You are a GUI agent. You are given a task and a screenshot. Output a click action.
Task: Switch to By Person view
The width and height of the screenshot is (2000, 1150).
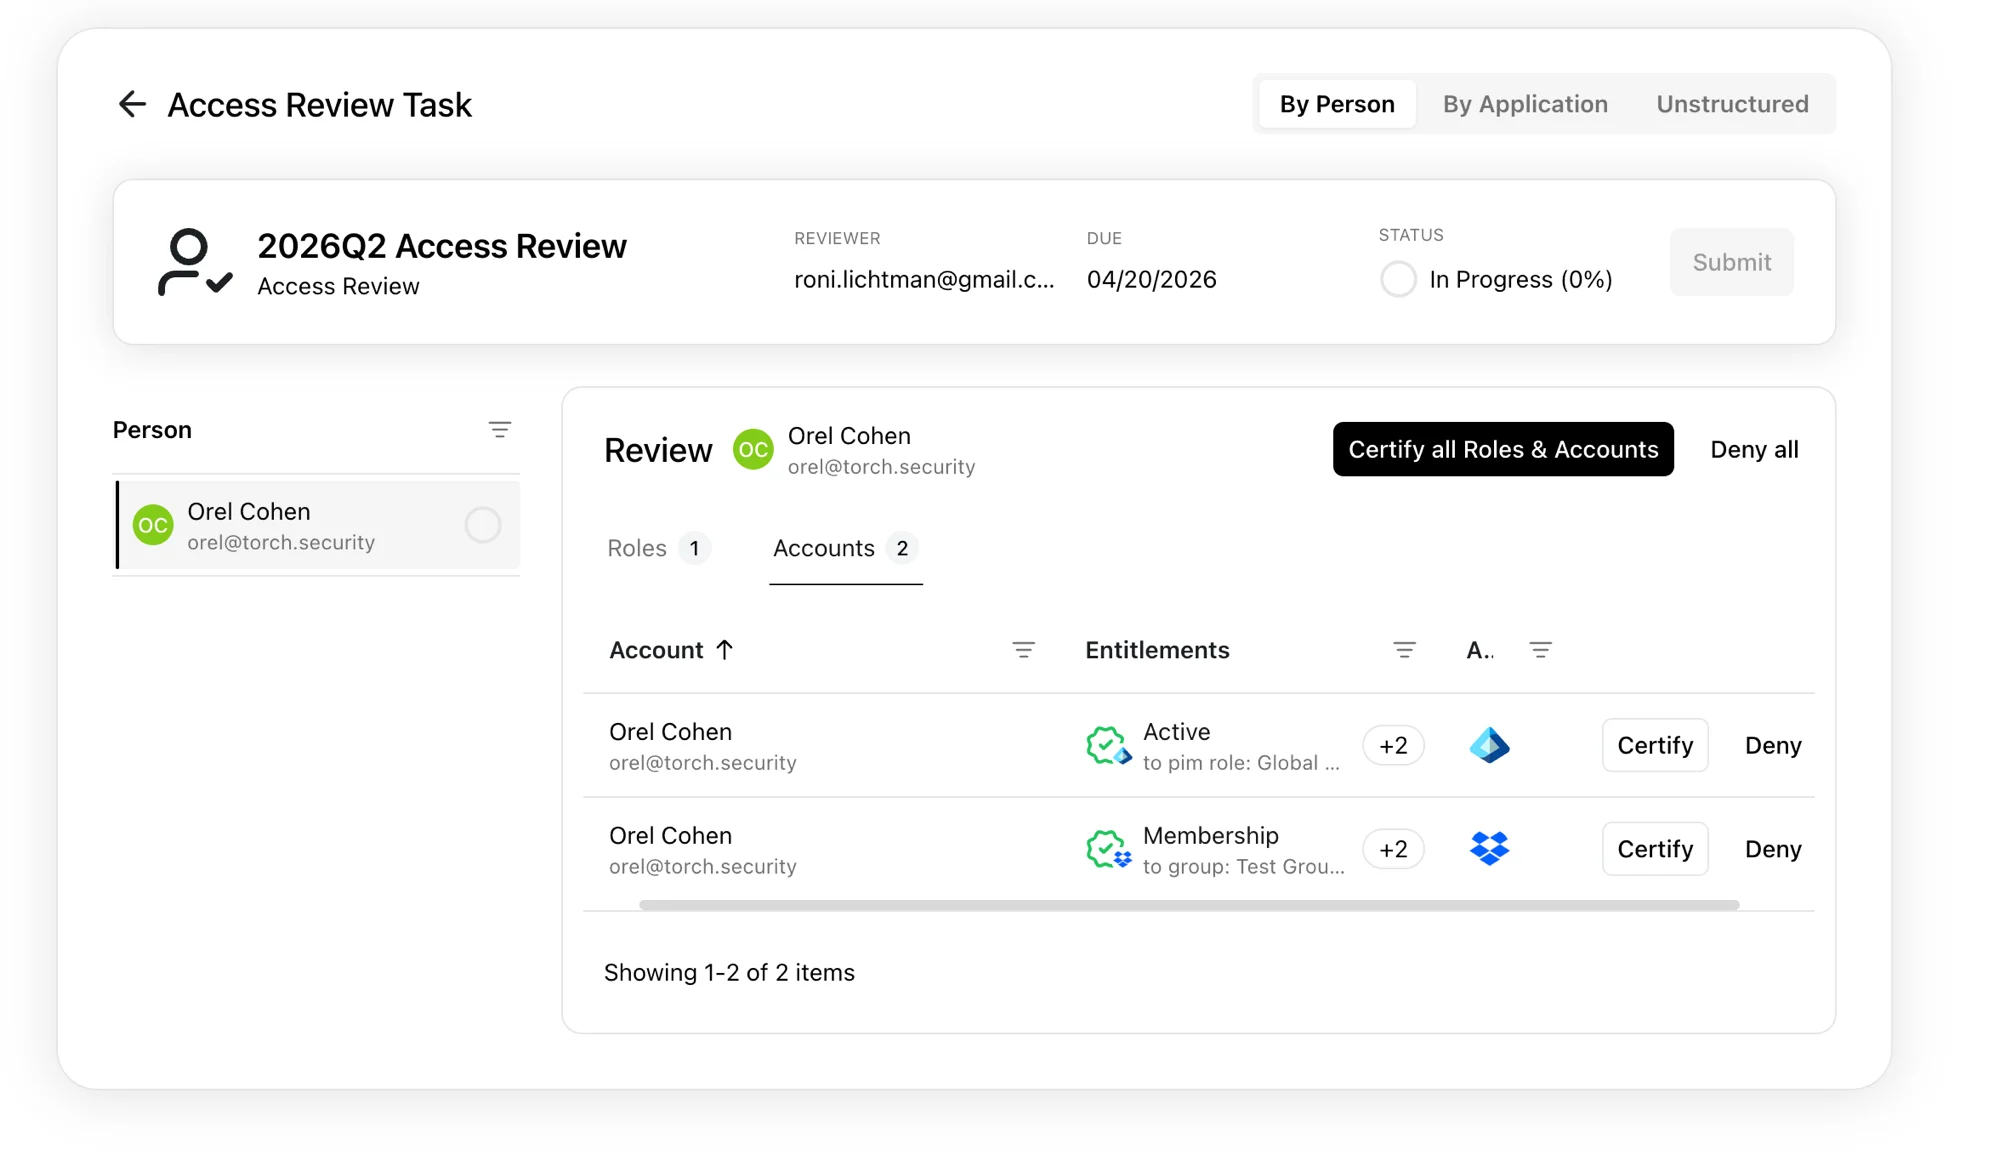point(1337,104)
